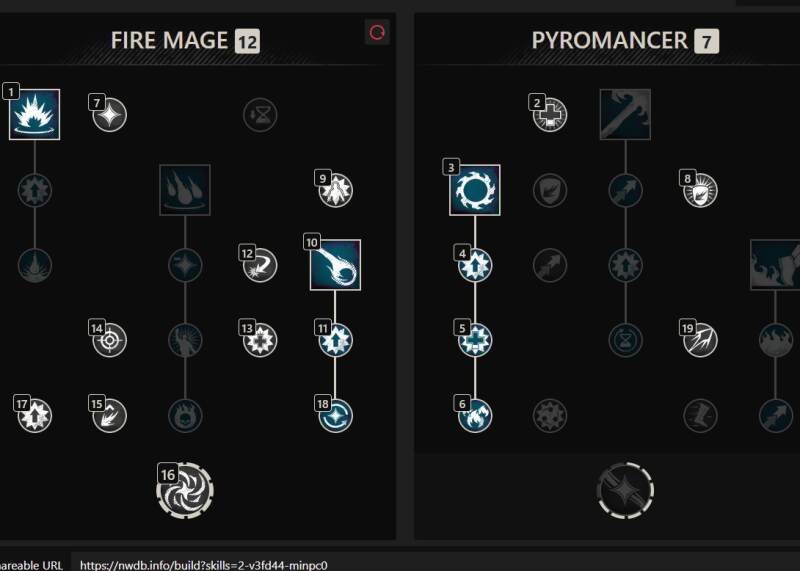Click the trident passive numbered 19
This screenshot has width=800, height=571.
(x=701, y=340)
